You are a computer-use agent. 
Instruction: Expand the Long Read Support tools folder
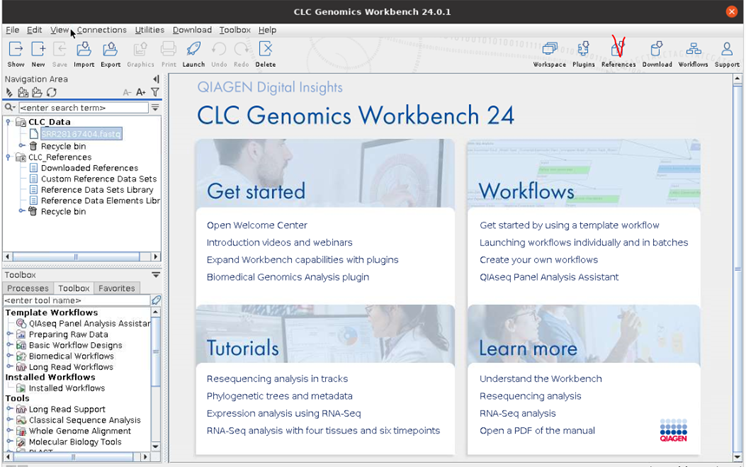pyautogui.click(x=9, y=409)
